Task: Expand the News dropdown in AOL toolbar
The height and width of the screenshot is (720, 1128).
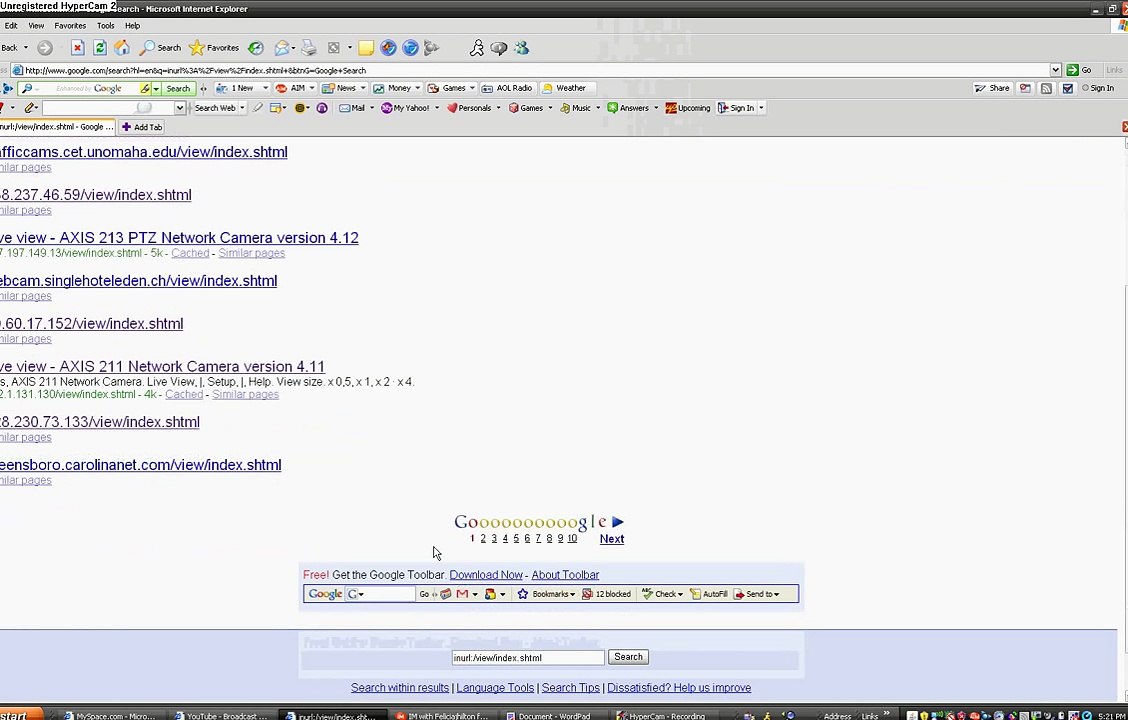Action: click(363, 88)
